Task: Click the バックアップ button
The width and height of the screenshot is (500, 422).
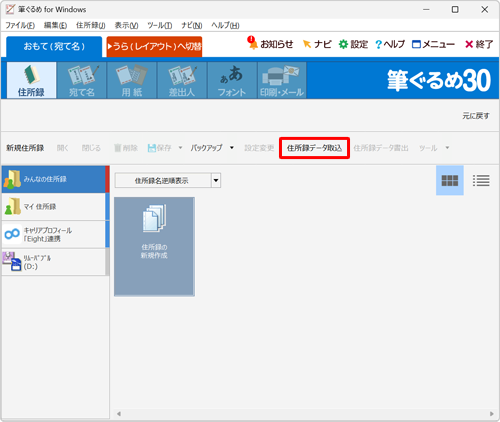Action: (x=206, y=148)
